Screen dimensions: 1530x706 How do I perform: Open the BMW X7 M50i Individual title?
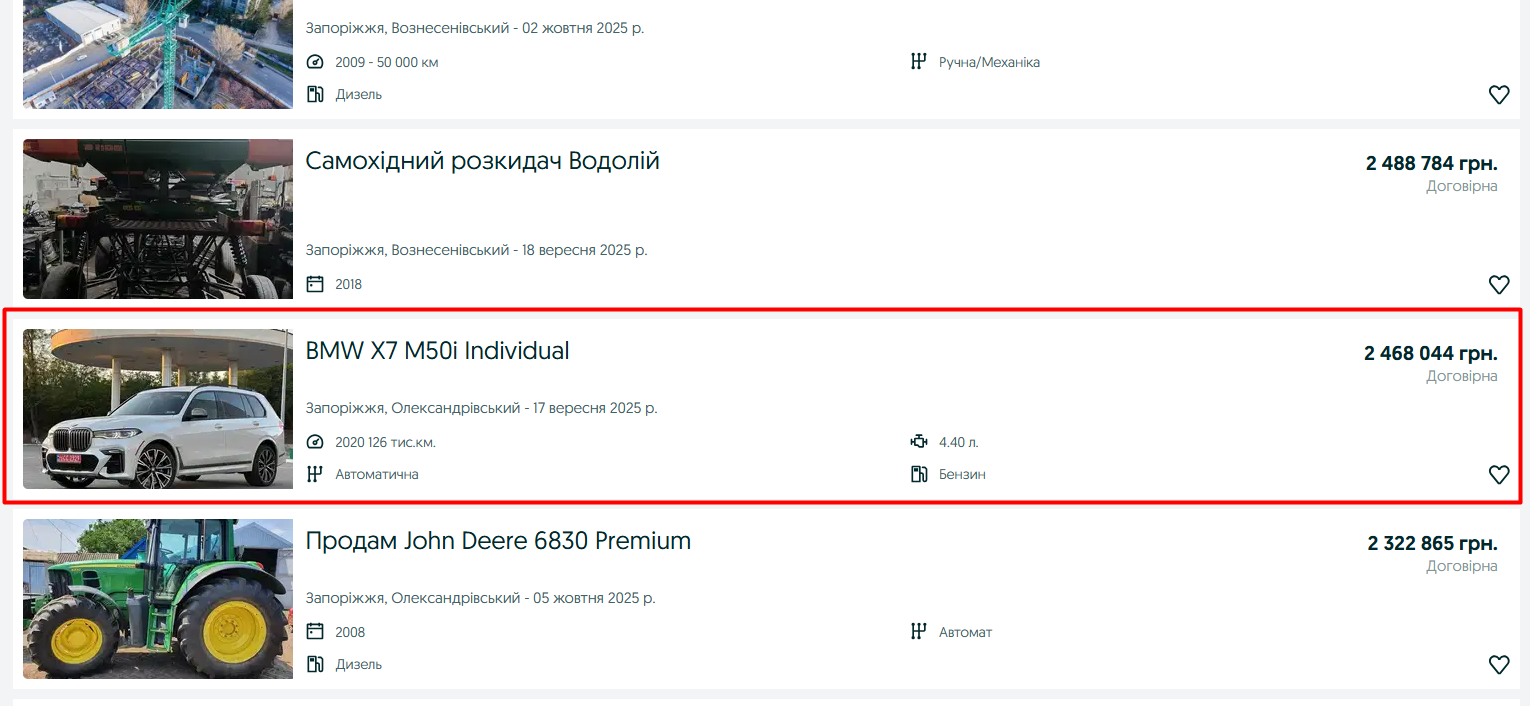[437, 351]
